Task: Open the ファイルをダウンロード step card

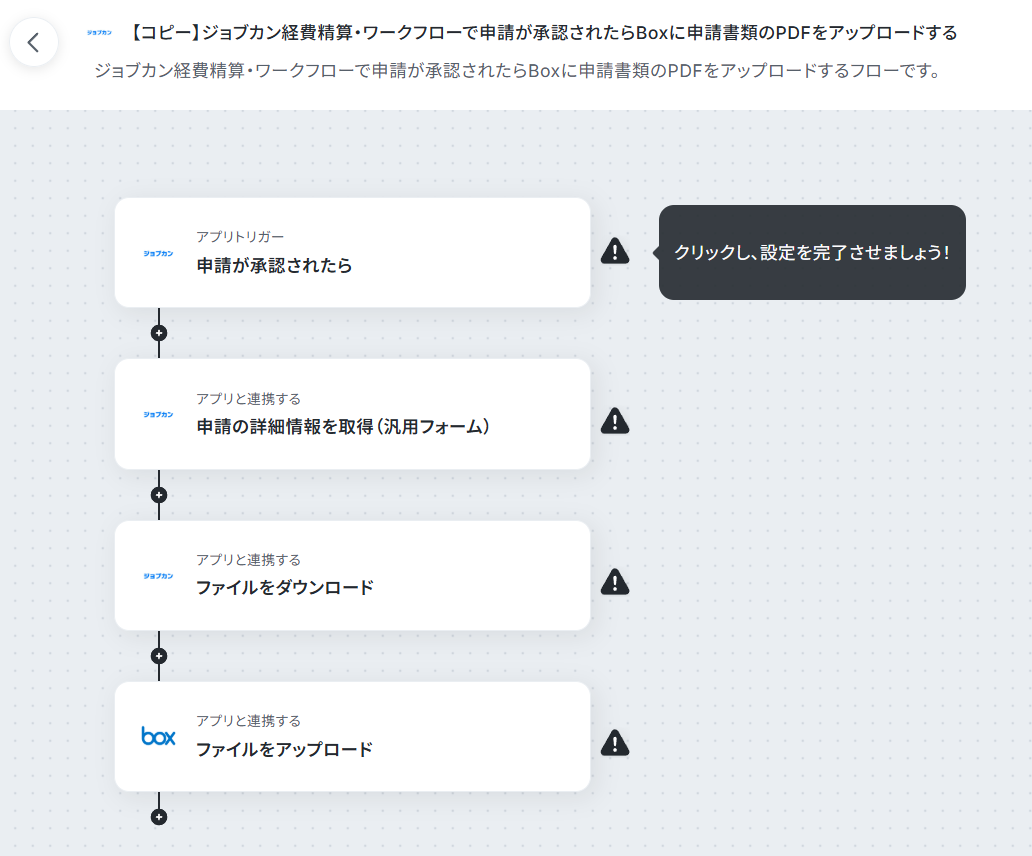Action: tap(352, 576)
